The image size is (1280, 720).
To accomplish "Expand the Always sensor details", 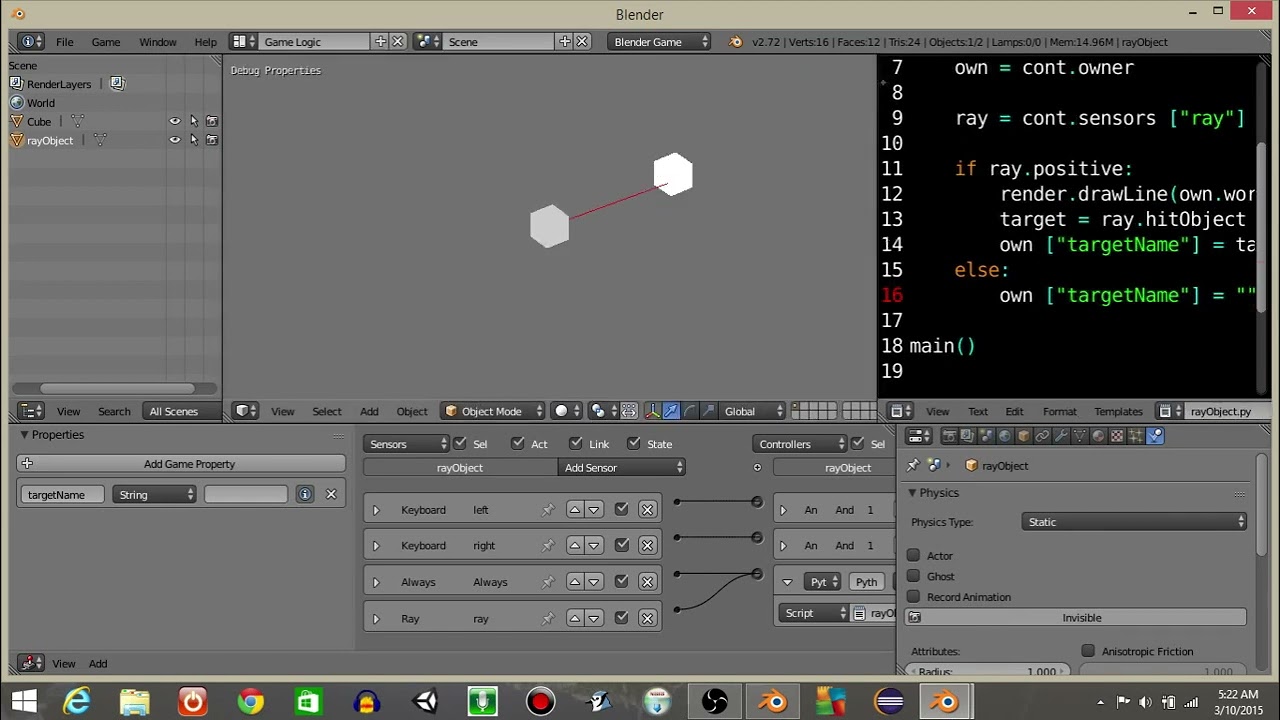I will point(376,582).
